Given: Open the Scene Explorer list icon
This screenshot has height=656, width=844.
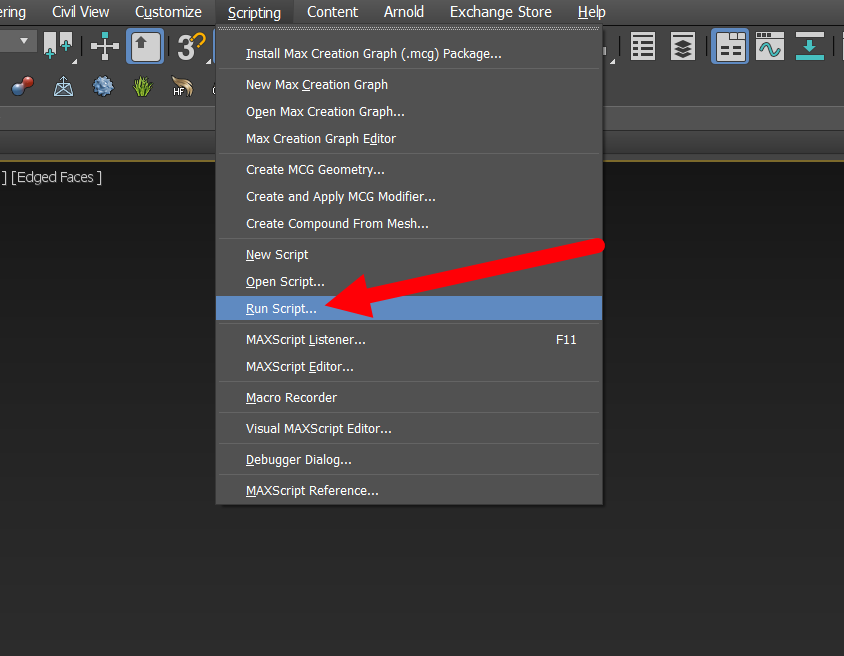Looking at the screenshot, I should click(x=643, y=46).
